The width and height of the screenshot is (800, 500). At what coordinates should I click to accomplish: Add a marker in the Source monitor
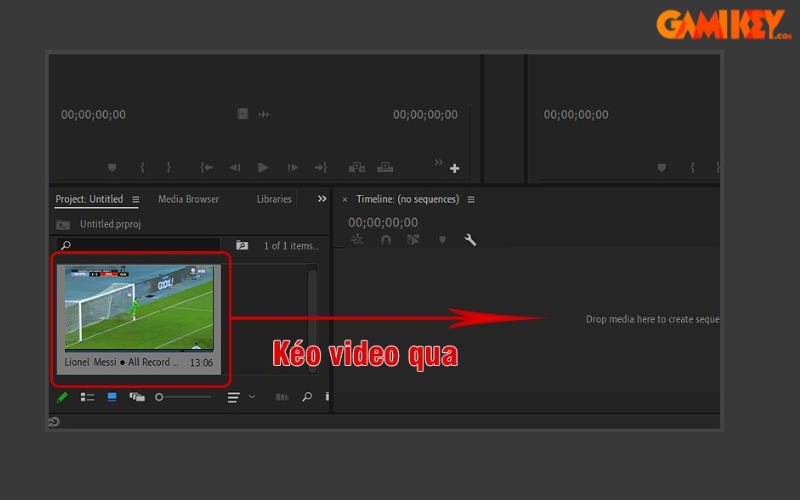point(112,167)
